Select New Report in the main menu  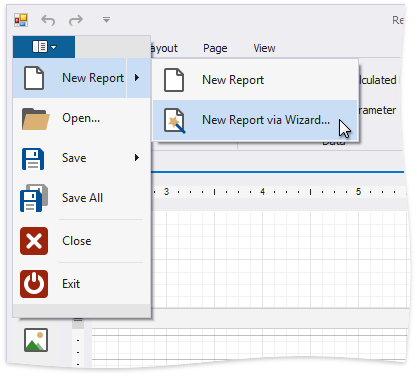pyautogui.click(x=70, y=78)
